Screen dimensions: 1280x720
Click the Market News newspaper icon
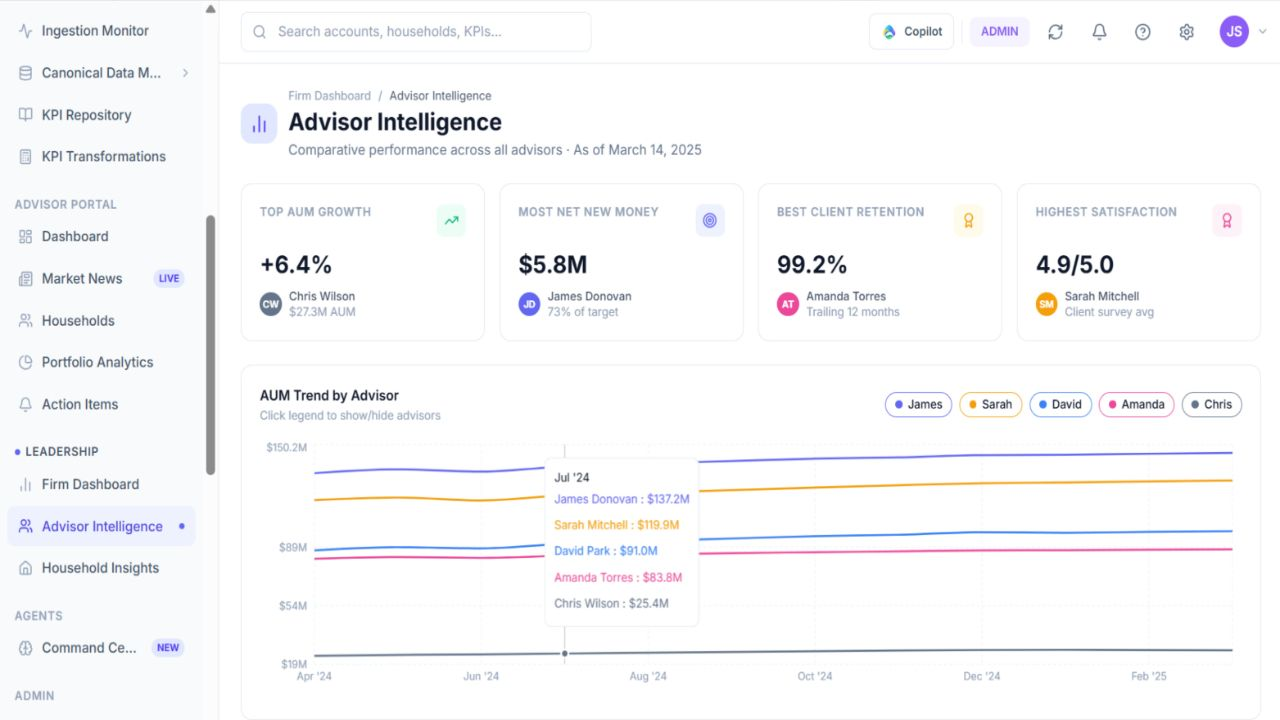[26, 279]
